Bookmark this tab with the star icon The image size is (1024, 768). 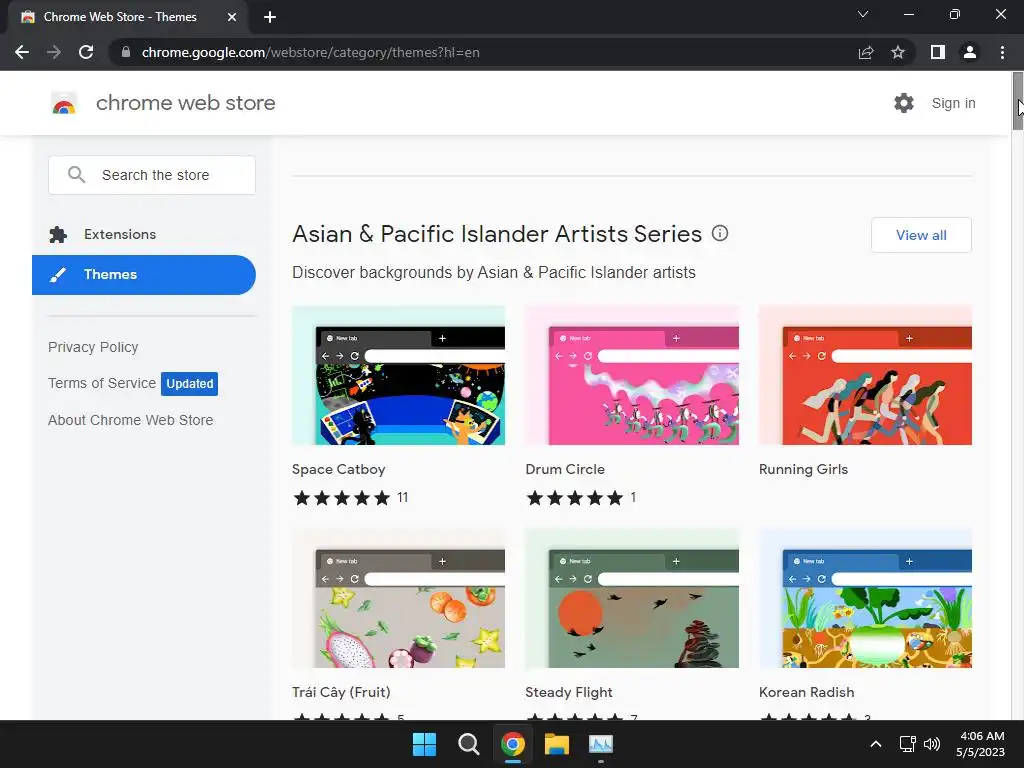pyautogui.click(x=898, y=52)
